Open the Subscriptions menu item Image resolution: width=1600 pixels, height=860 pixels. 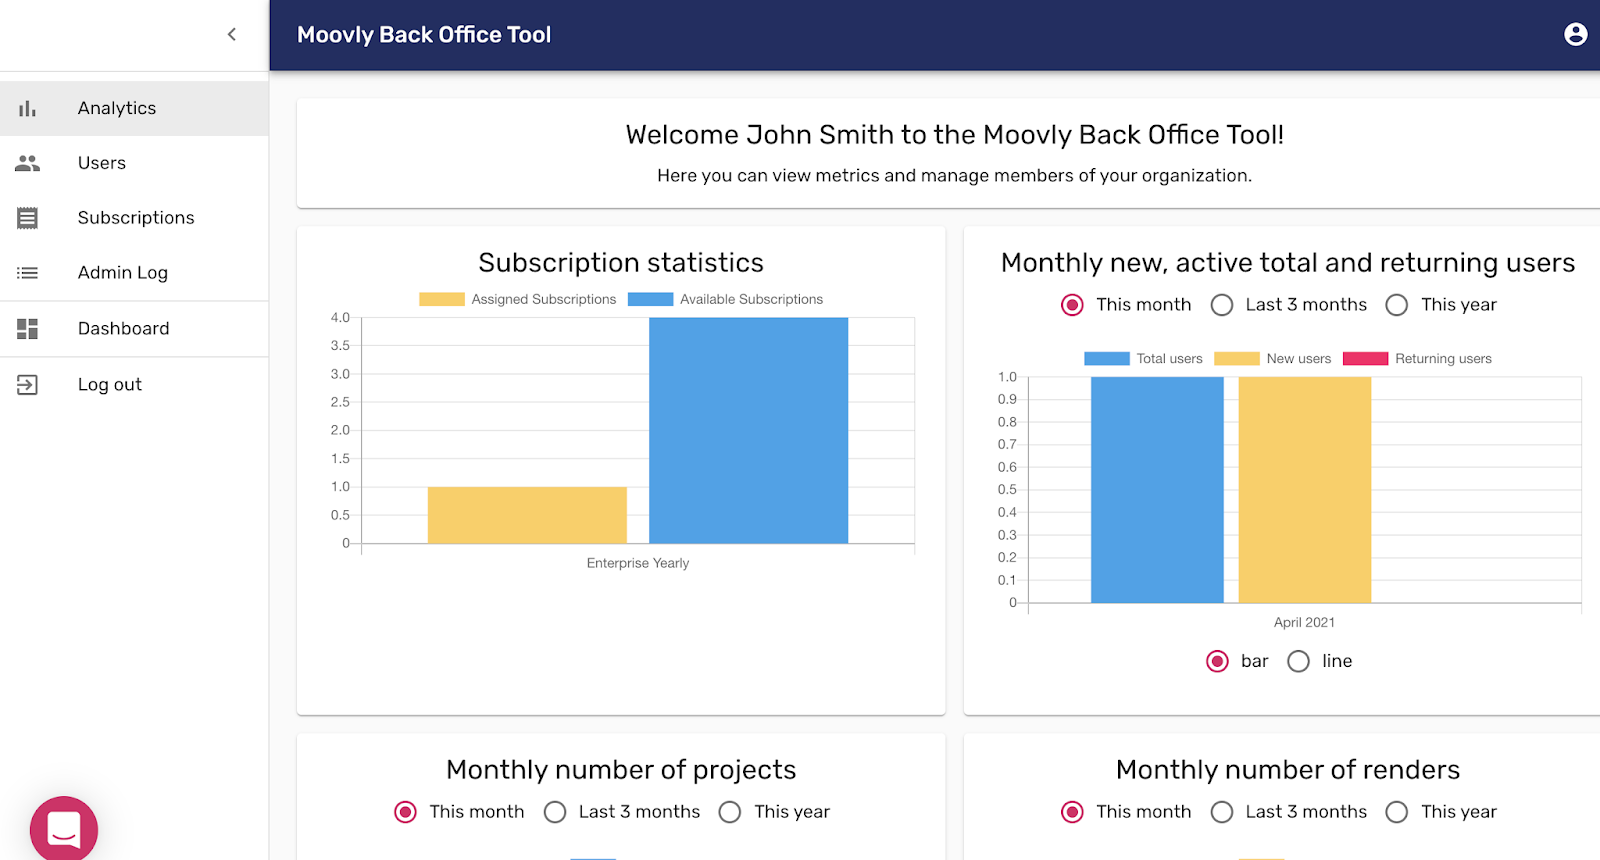pyautogui.click(x=136, y=218)
